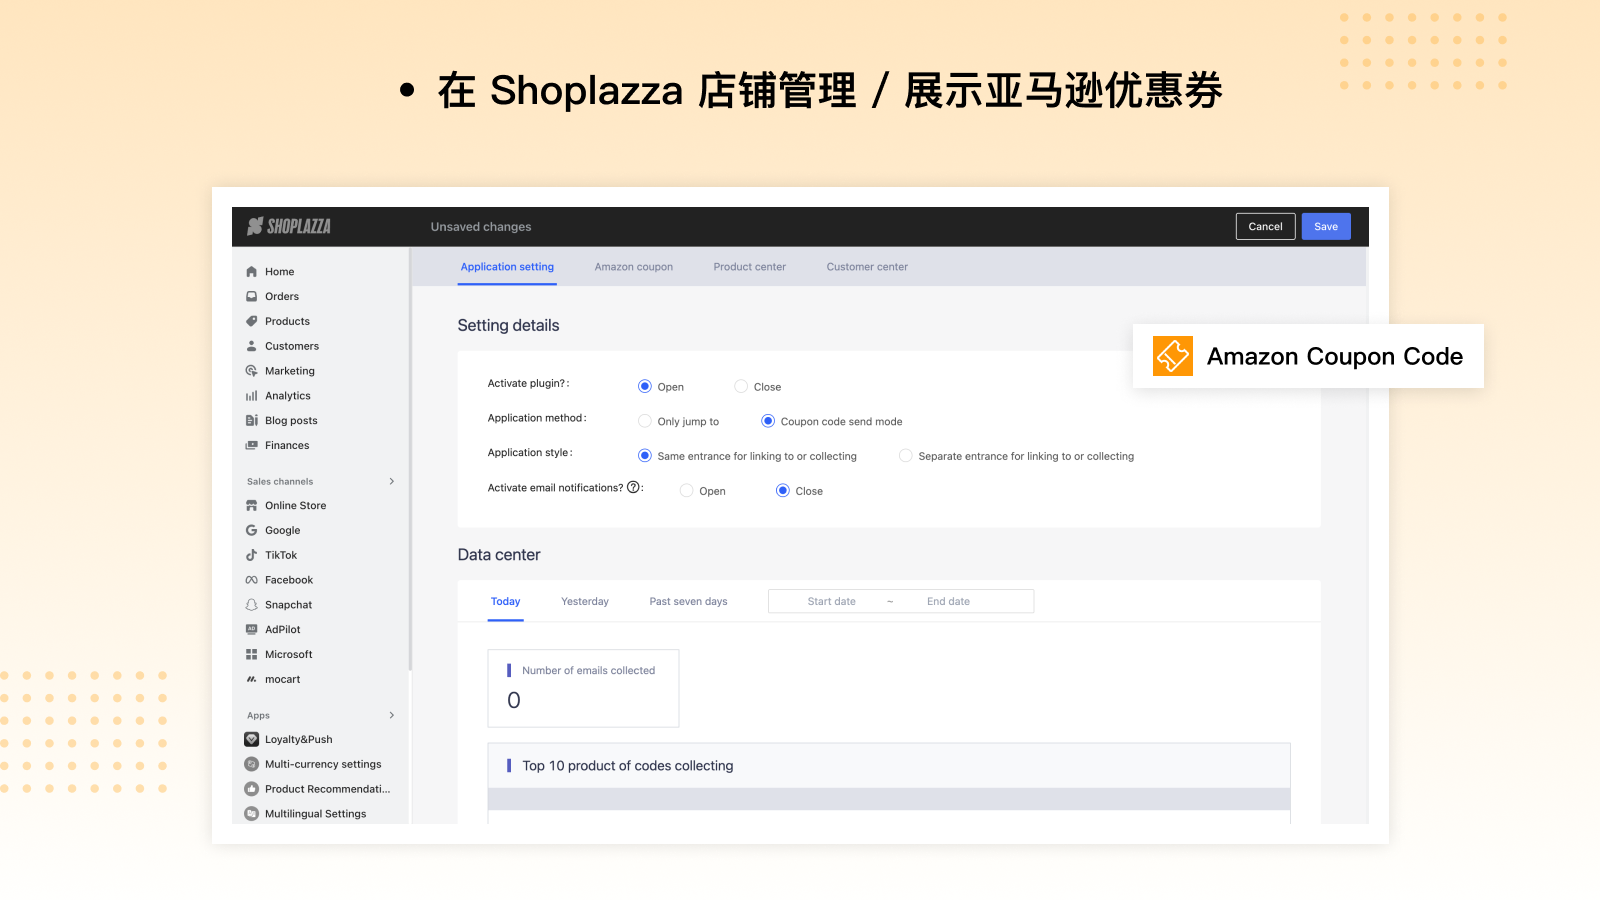This screenshot has width=1600, height=900.
Task: Switch to Application setting tab
Action: click(507, 267)
